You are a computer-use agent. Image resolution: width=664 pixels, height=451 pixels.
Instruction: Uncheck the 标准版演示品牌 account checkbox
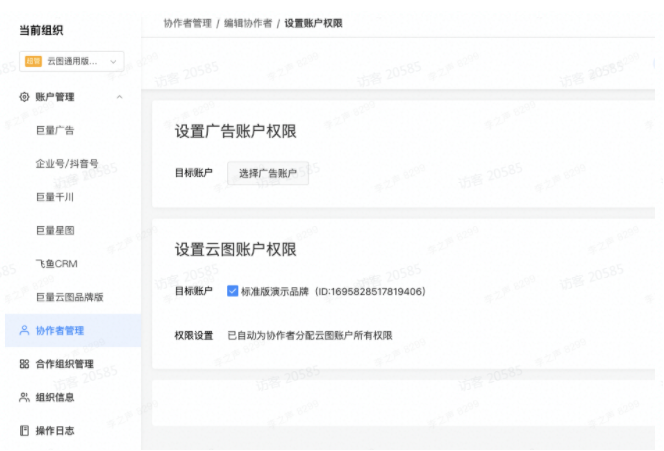point(232,291)
